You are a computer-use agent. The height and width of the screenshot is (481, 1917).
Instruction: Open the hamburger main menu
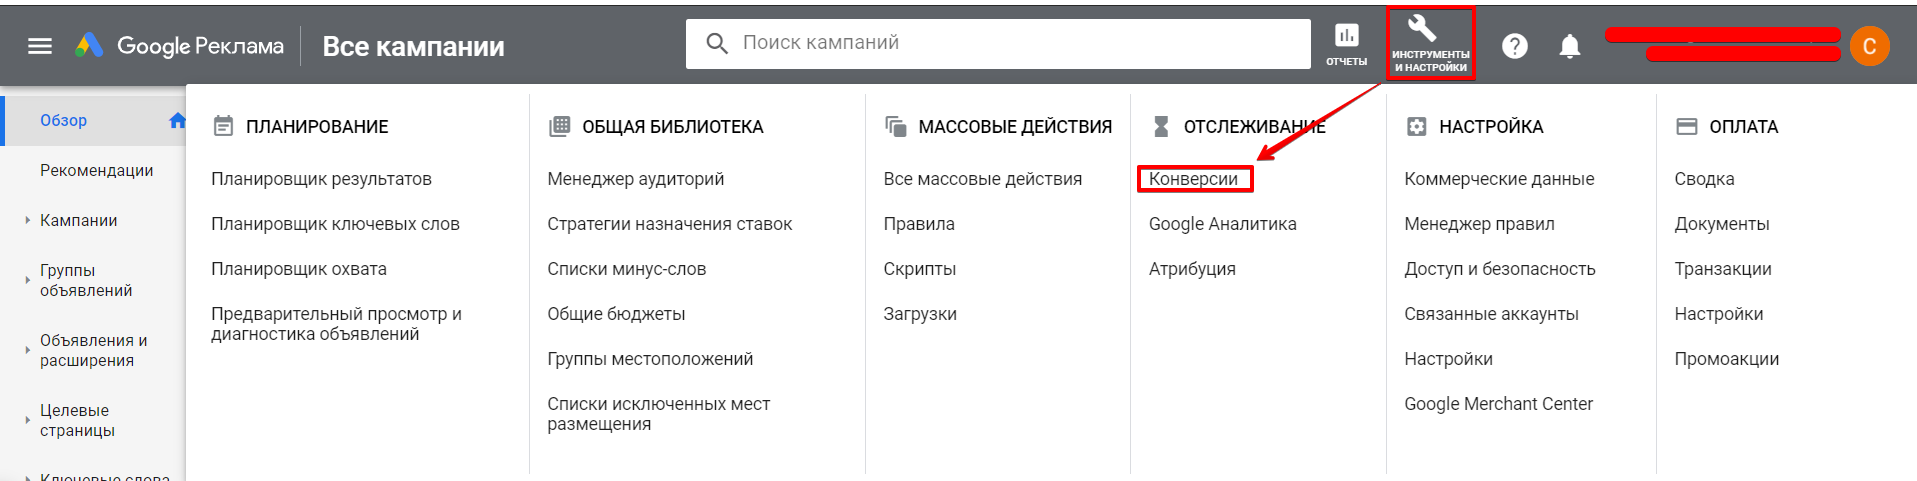click(x=40, y=46)
